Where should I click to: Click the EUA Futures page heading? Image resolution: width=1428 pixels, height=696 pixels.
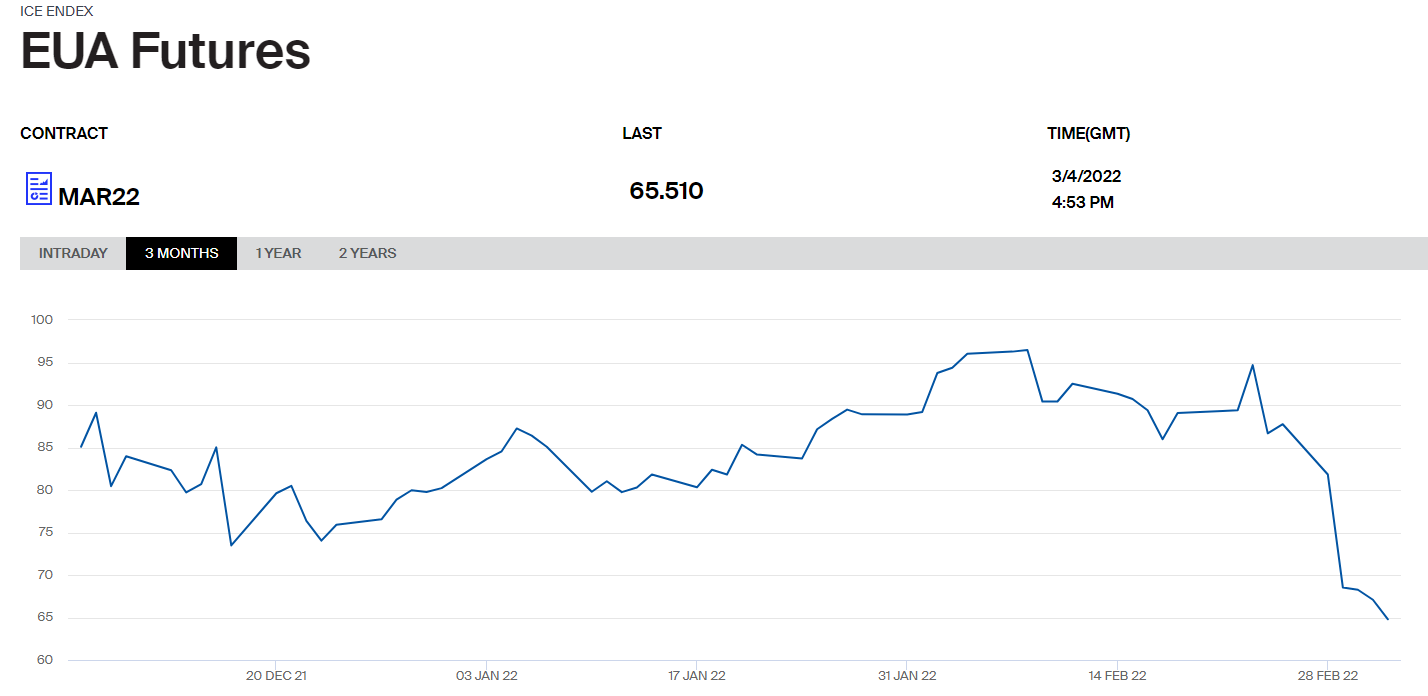[x=165, y=51]
